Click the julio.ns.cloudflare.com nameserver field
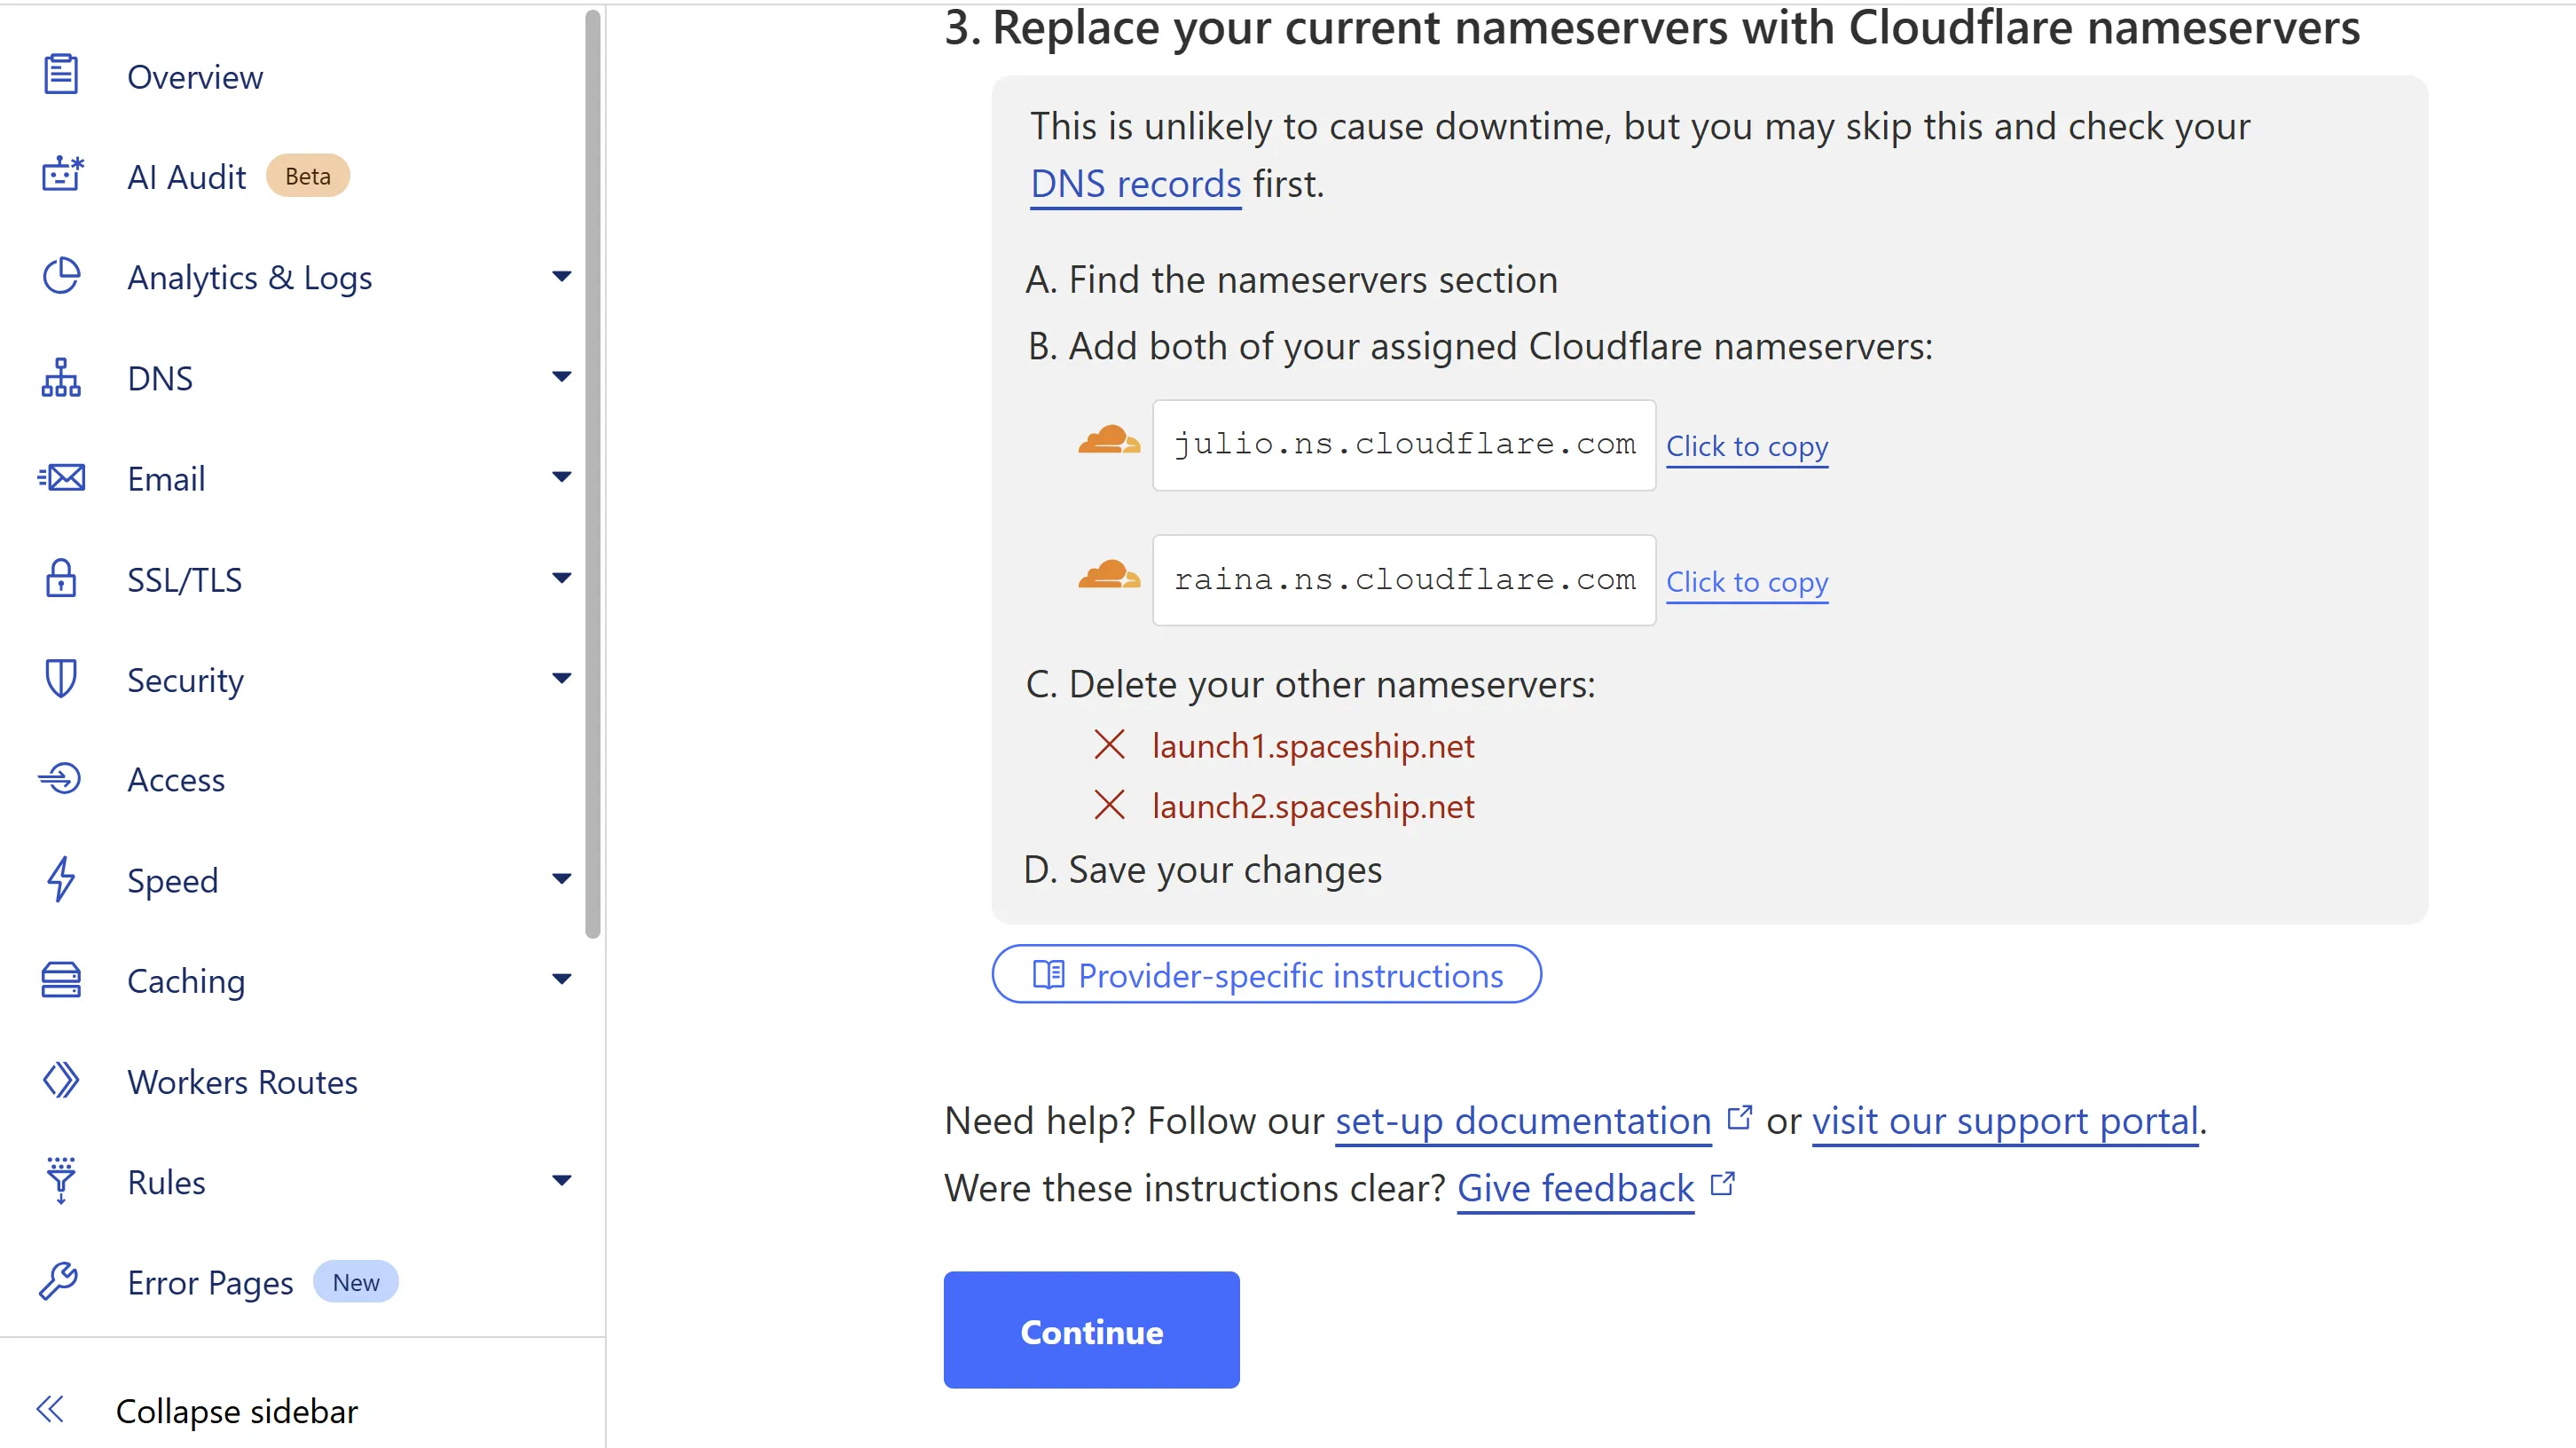The width and height of the screenshot is (2576, 1448). click(1404, 445)
